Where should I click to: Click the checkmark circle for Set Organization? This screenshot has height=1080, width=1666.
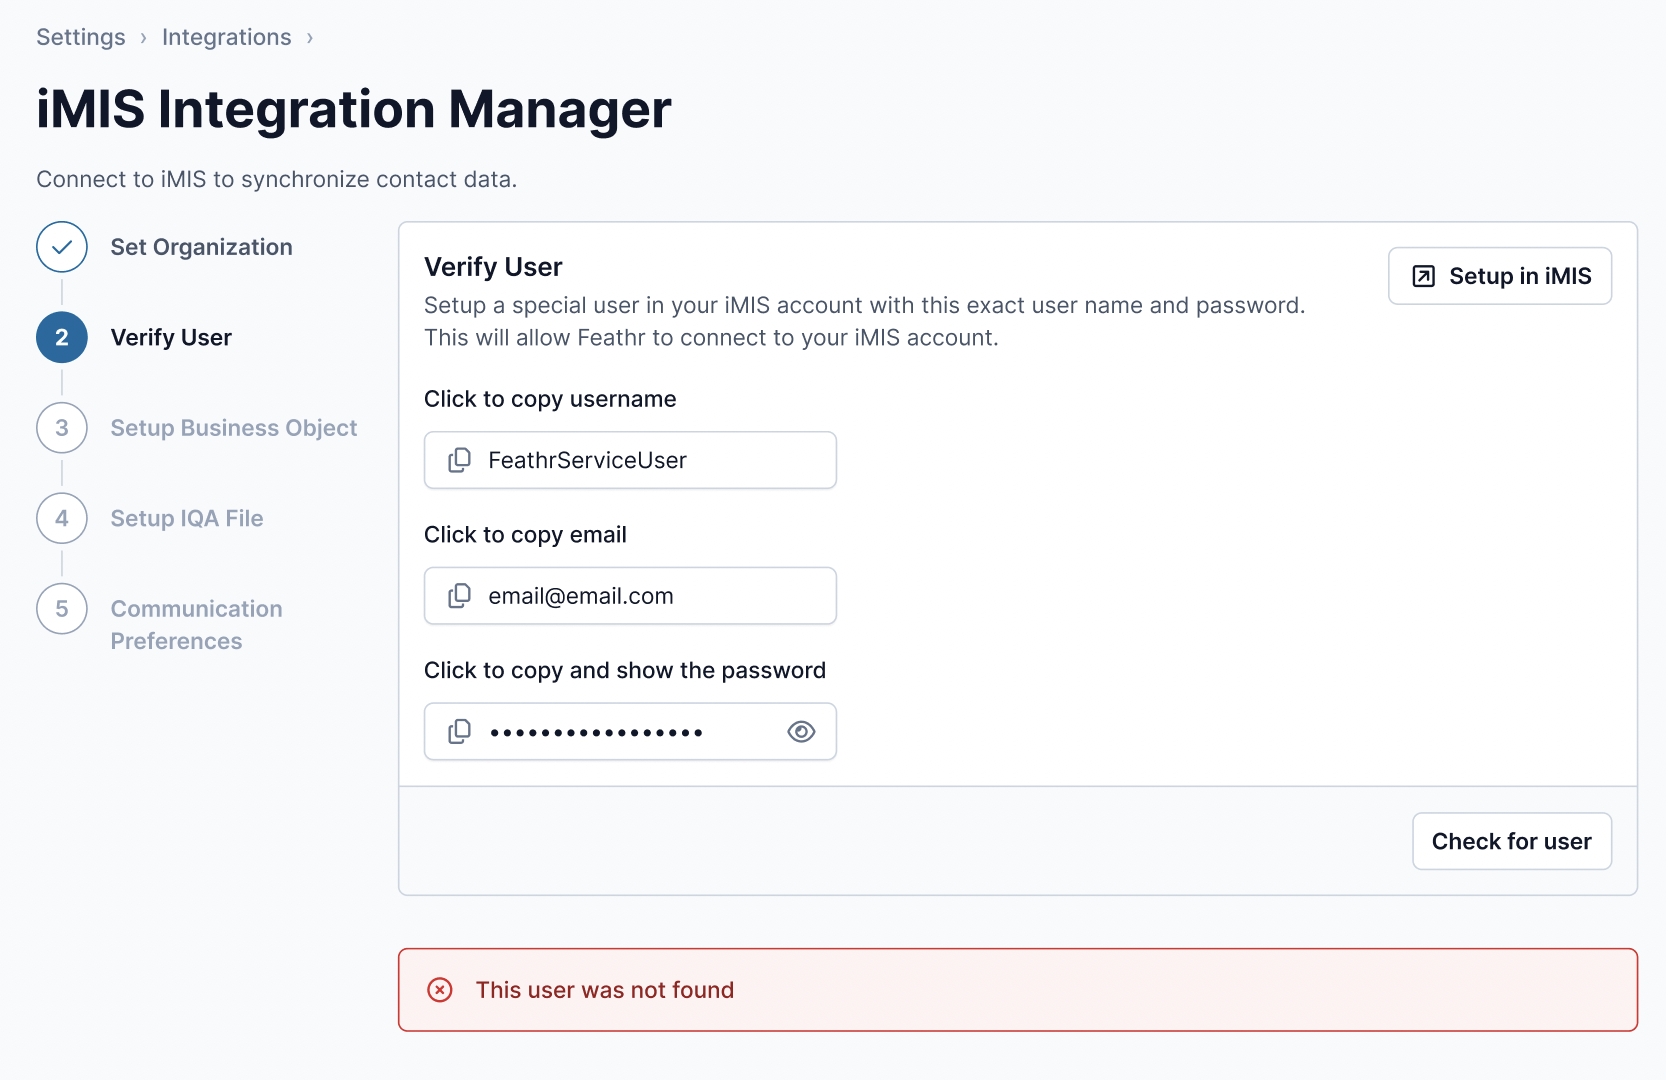pos(62,247)
